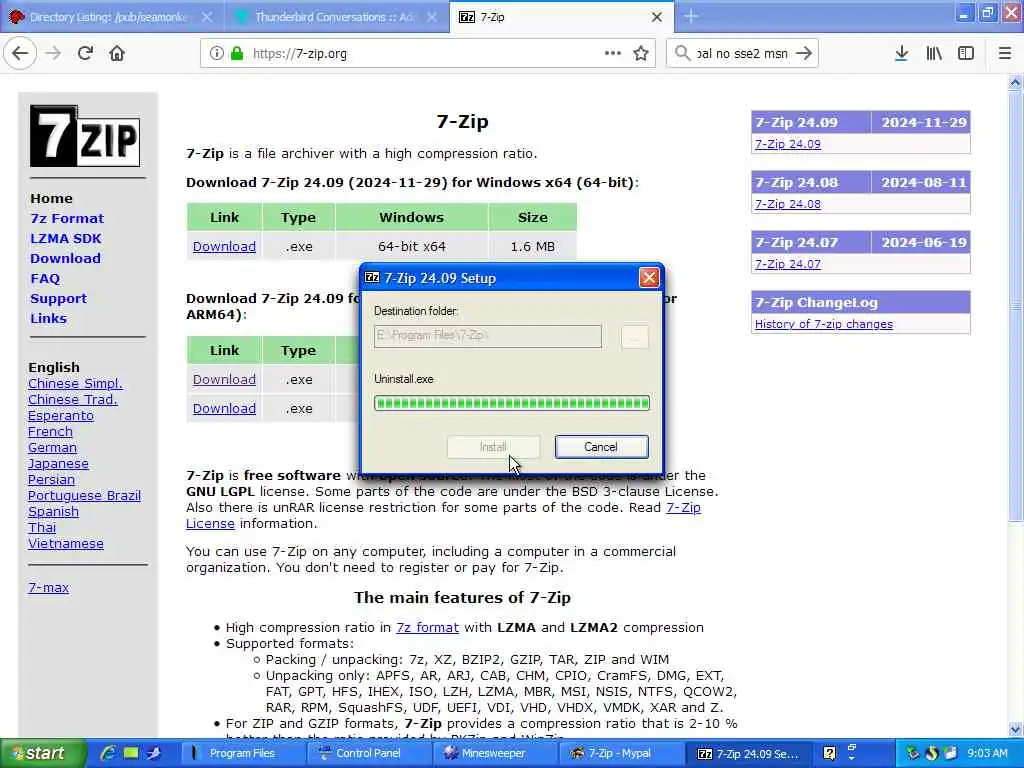Switch to 7-Zip - Mypal taskbar button
The image size is (1024, 768).
[x=620, y=753]
